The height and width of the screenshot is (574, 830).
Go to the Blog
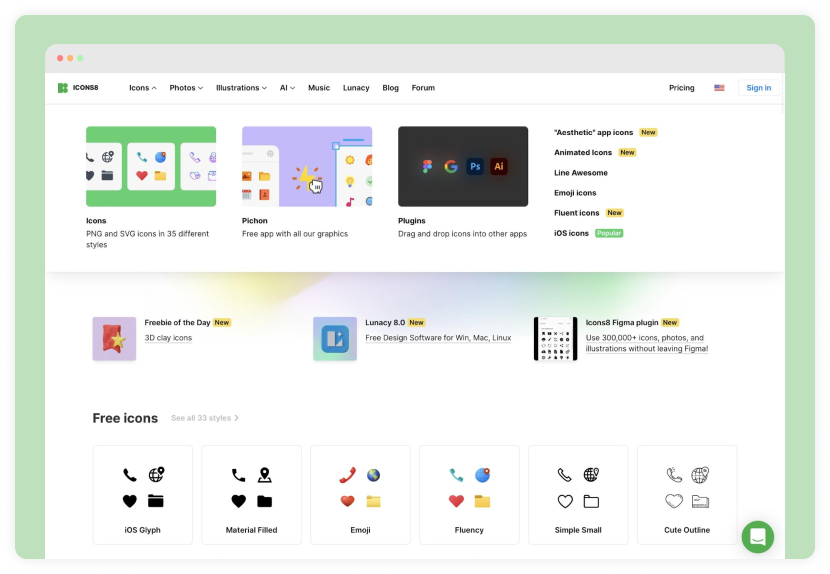(391, 88)
